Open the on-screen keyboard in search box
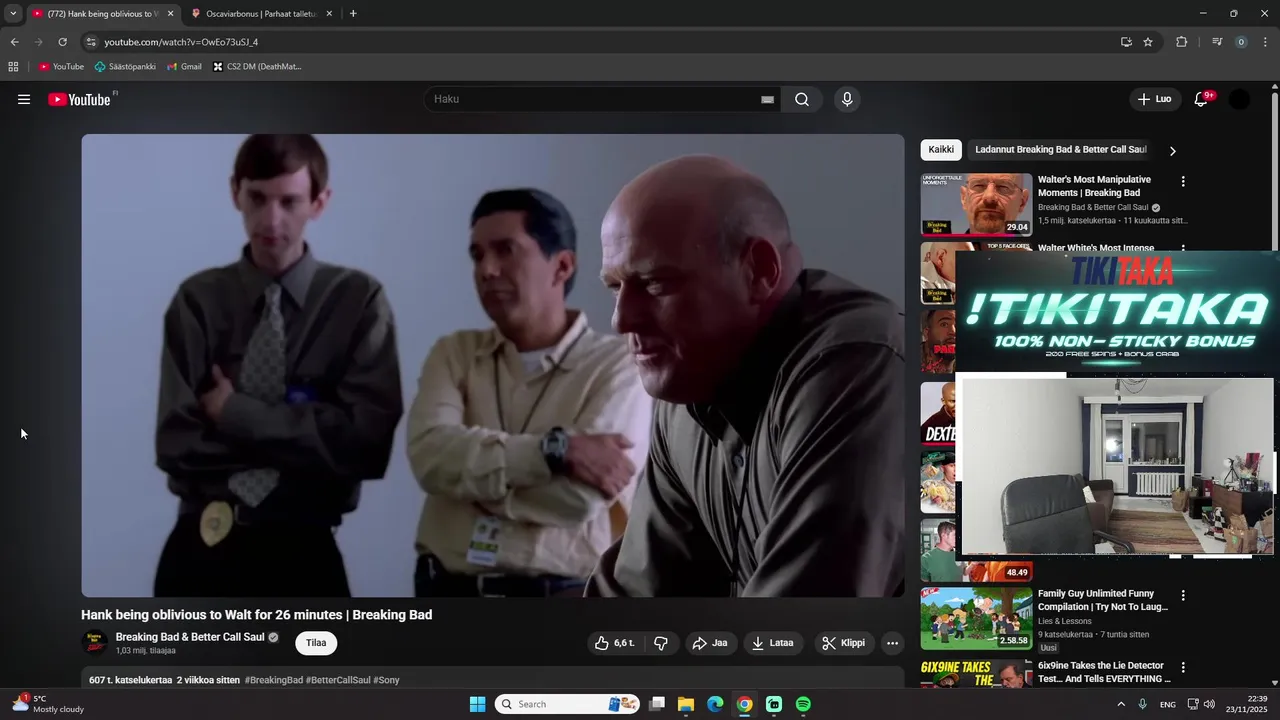The image size is (1280, 720). (767, 100)
